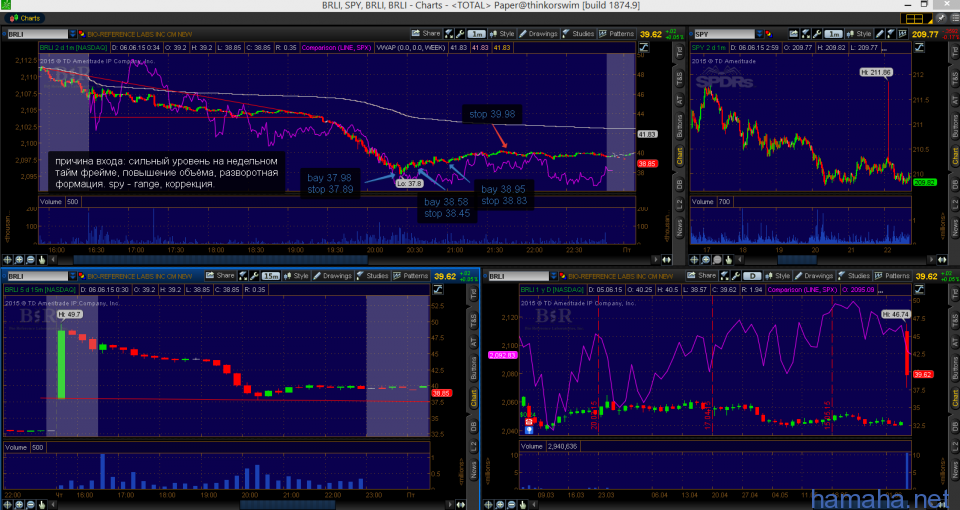Image resolution: width=960 pixels, height=510 pixels.
Task: Click Share in the BRLI 1m chart
Action: click(426, 34)
